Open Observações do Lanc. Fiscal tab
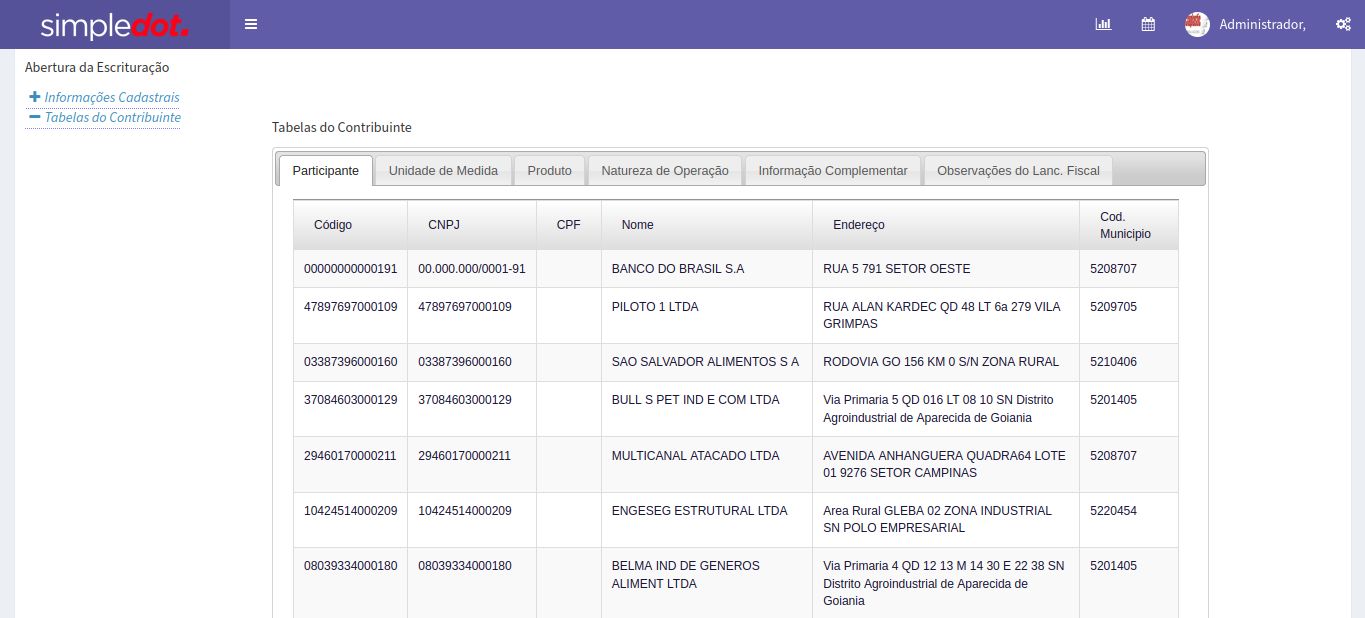 click(x=1017, y=171)
